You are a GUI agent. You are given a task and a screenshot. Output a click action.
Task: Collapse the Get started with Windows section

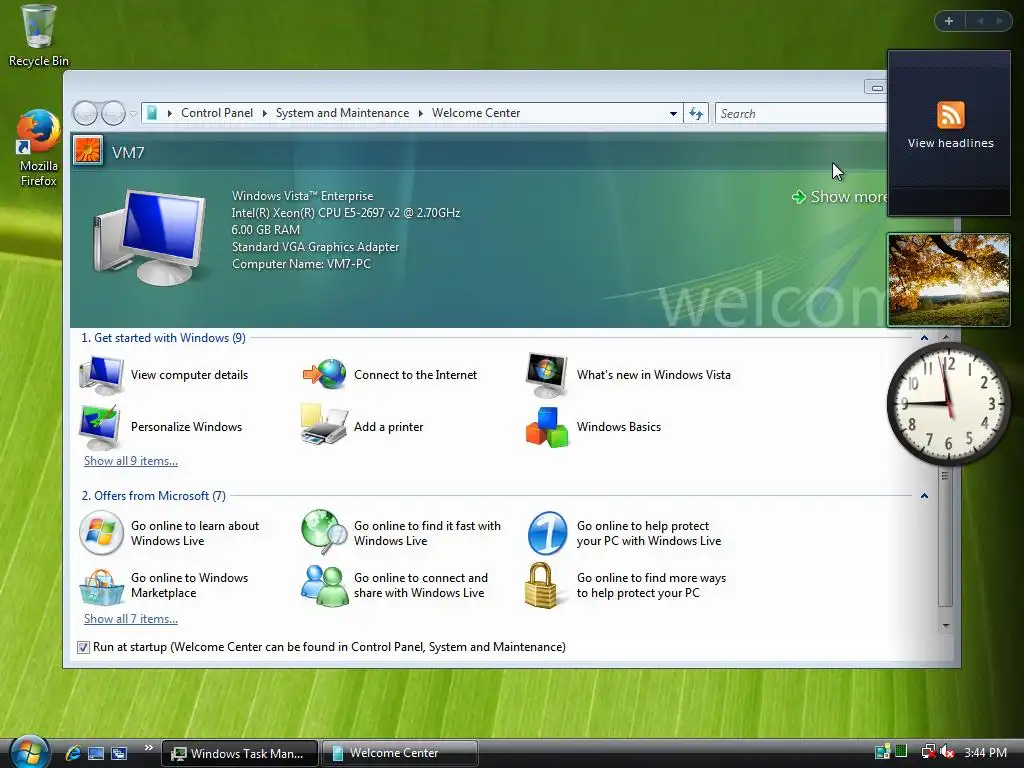click(924, 338)
